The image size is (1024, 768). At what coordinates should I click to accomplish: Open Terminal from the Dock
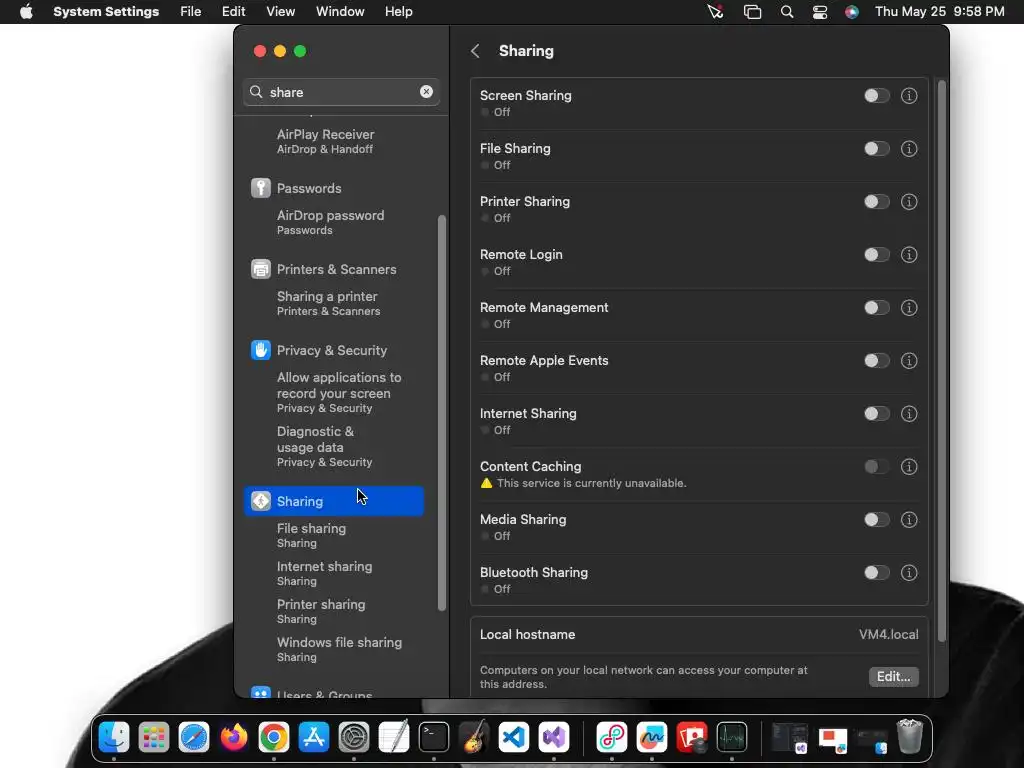[x=434, y=737]
